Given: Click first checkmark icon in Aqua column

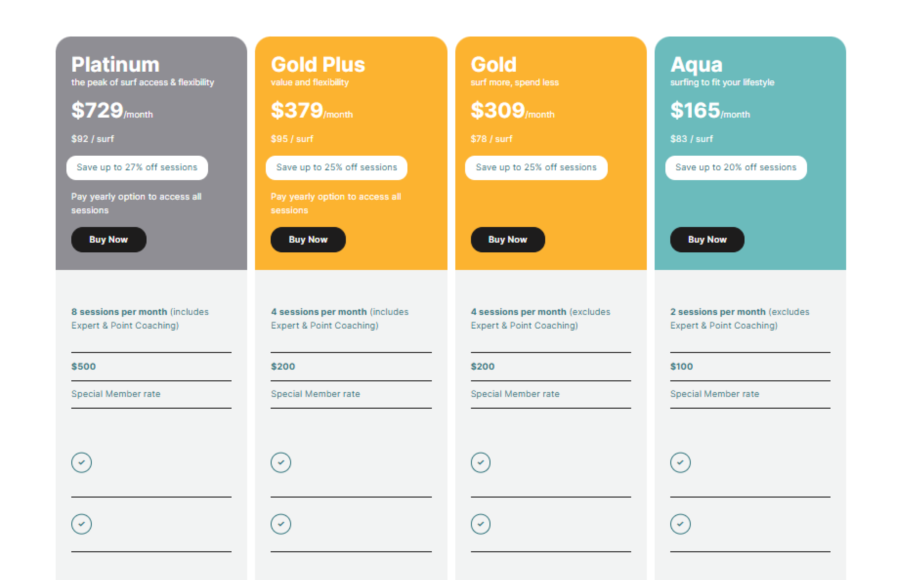Looking at the screenshot, I should [x=680, y=462].
